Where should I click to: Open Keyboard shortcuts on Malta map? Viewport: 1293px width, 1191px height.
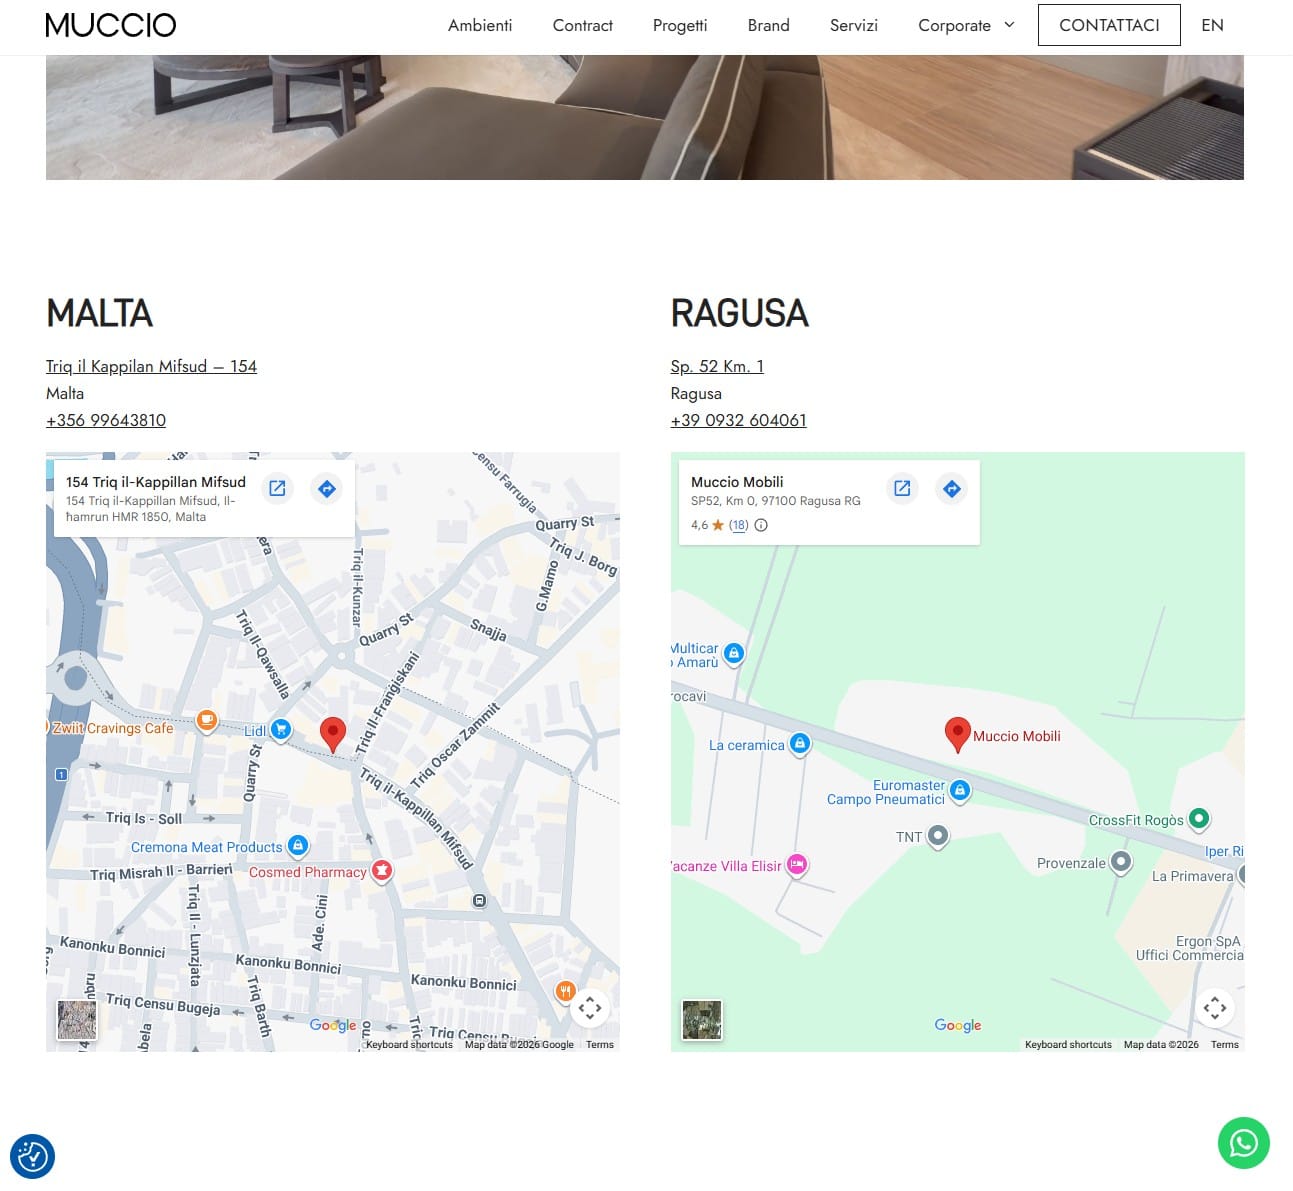point(409,1044)
